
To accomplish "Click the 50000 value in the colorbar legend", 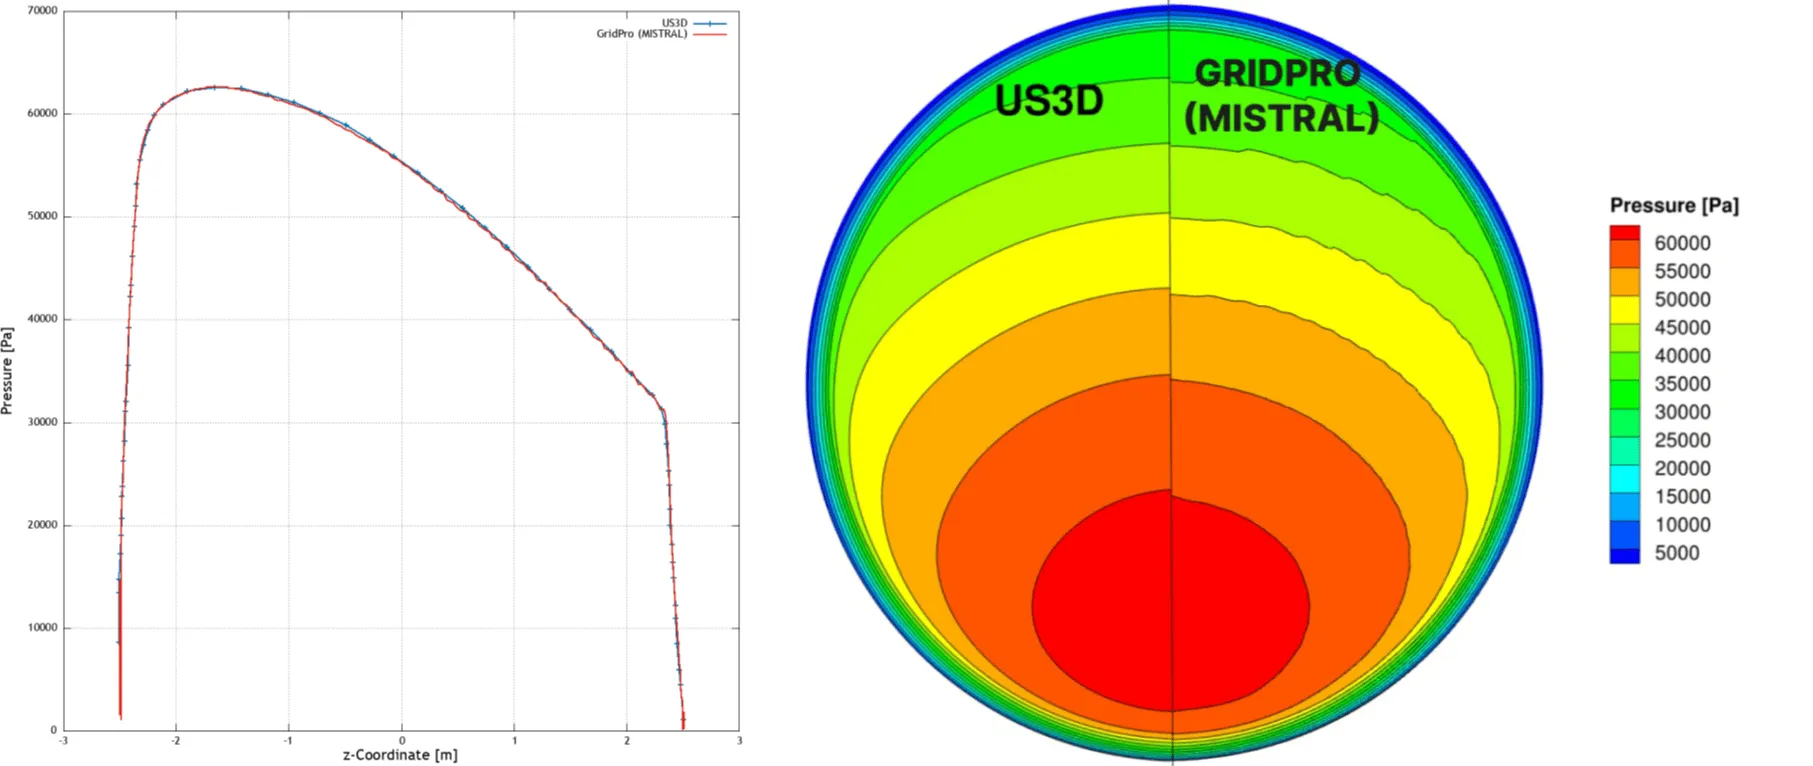I will pos(1682,299).
